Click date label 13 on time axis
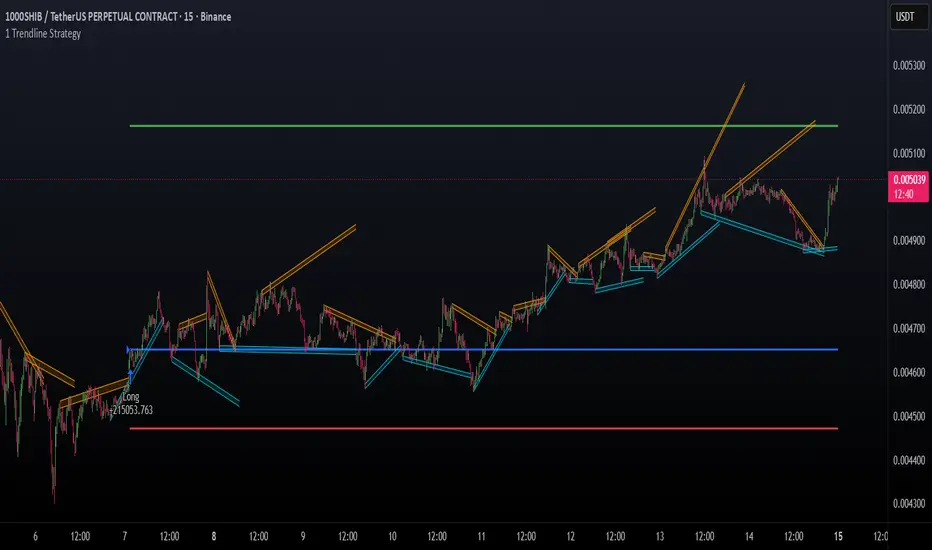The image size is (932, 550). tap(660, 537)
